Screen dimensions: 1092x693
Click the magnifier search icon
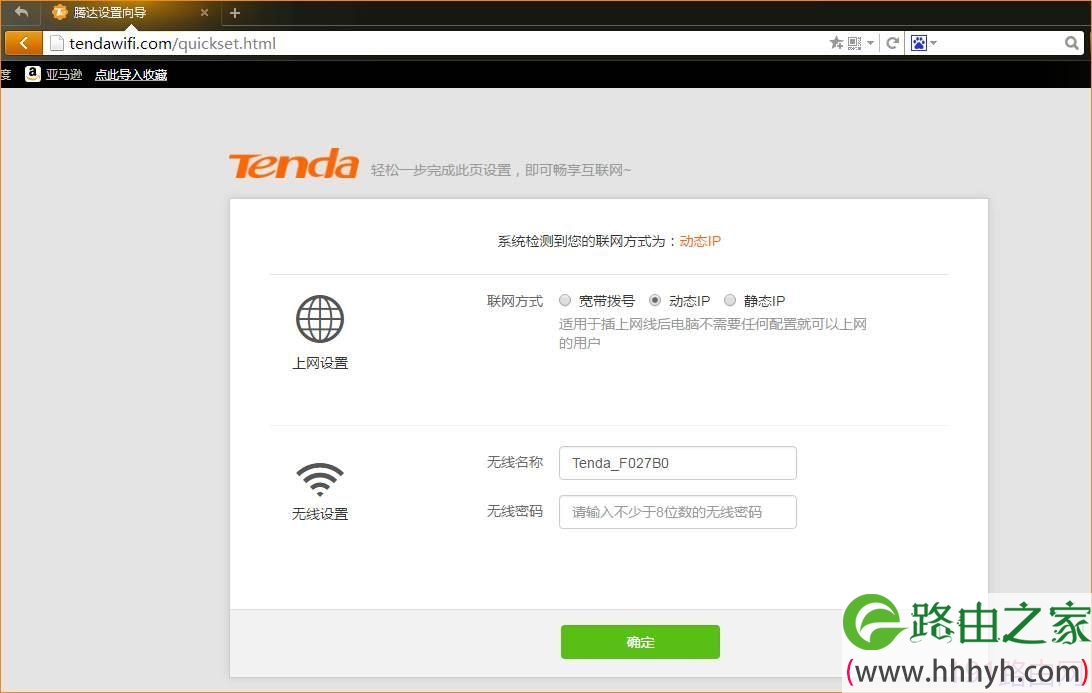tap(1072, 43)
